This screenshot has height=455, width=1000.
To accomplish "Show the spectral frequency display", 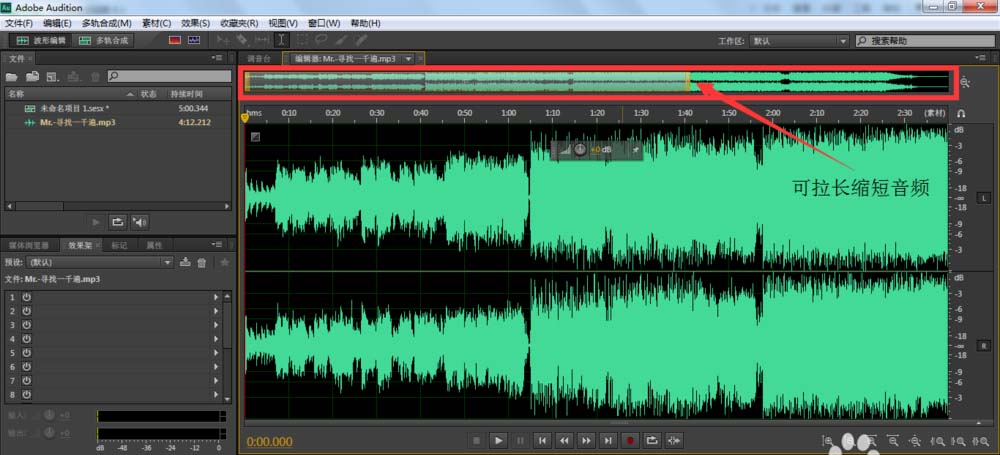I will [x=175, y=40].
